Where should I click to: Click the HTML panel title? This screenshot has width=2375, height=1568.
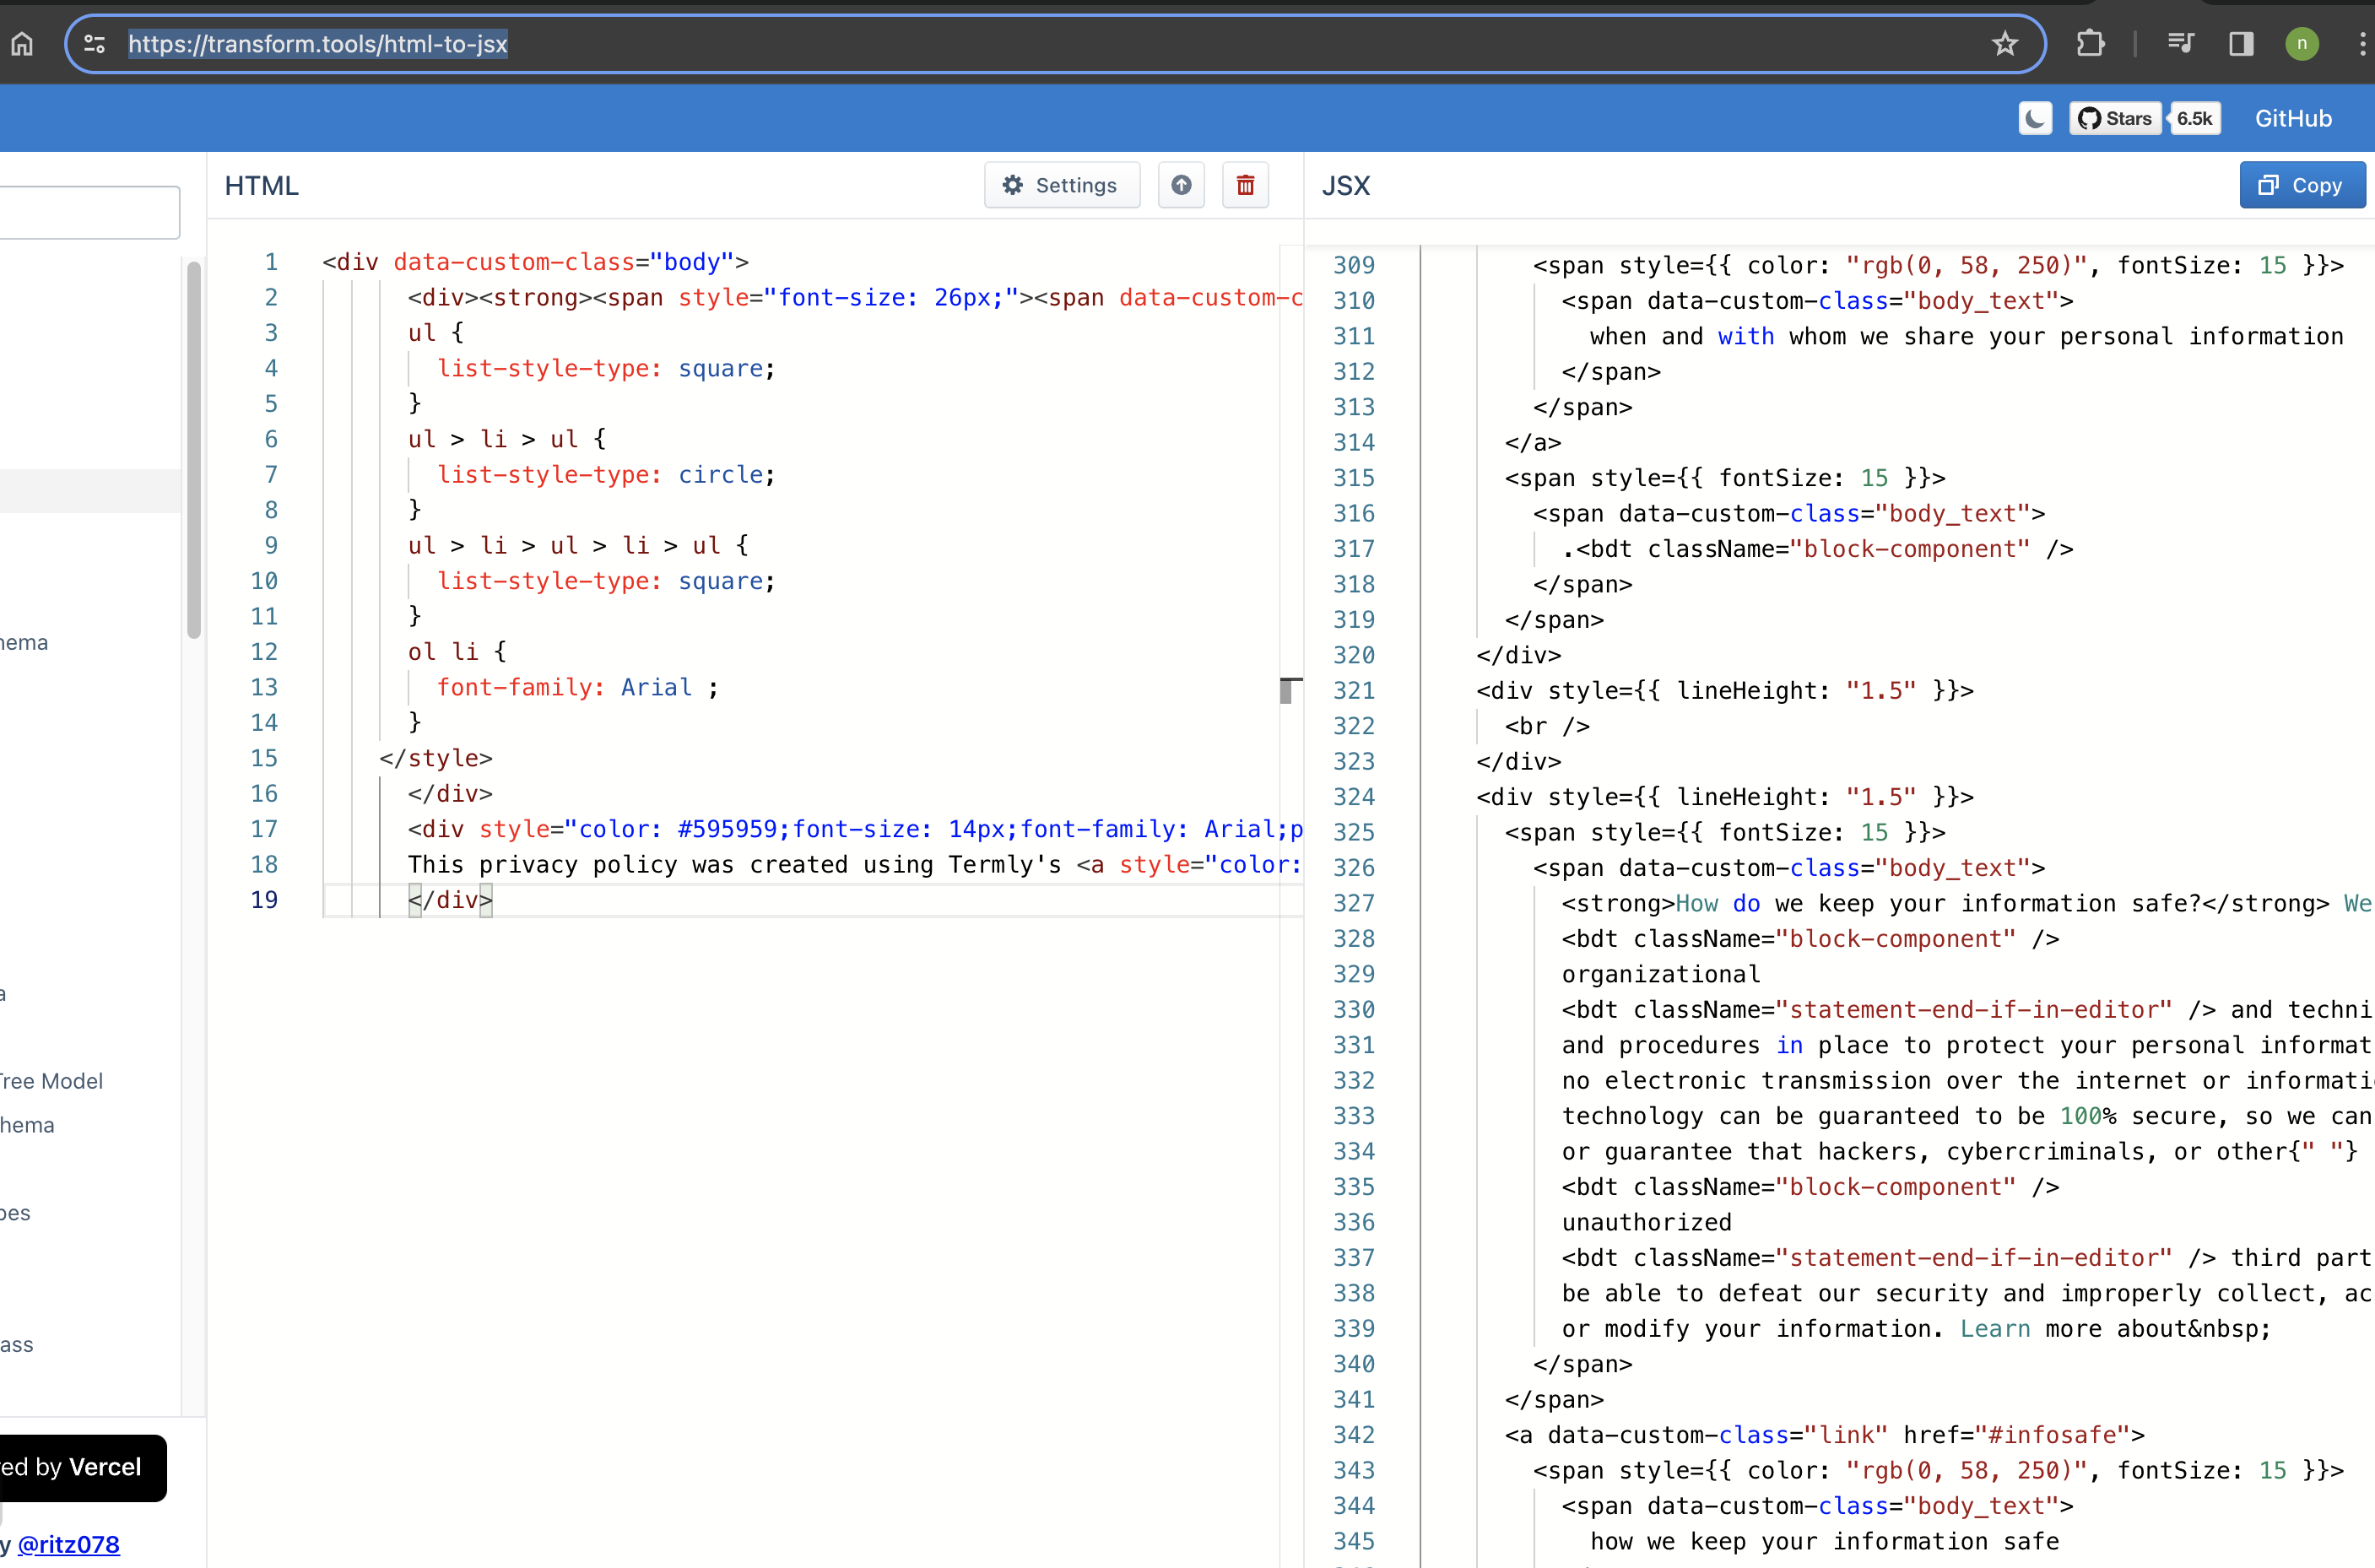(261, 186)
